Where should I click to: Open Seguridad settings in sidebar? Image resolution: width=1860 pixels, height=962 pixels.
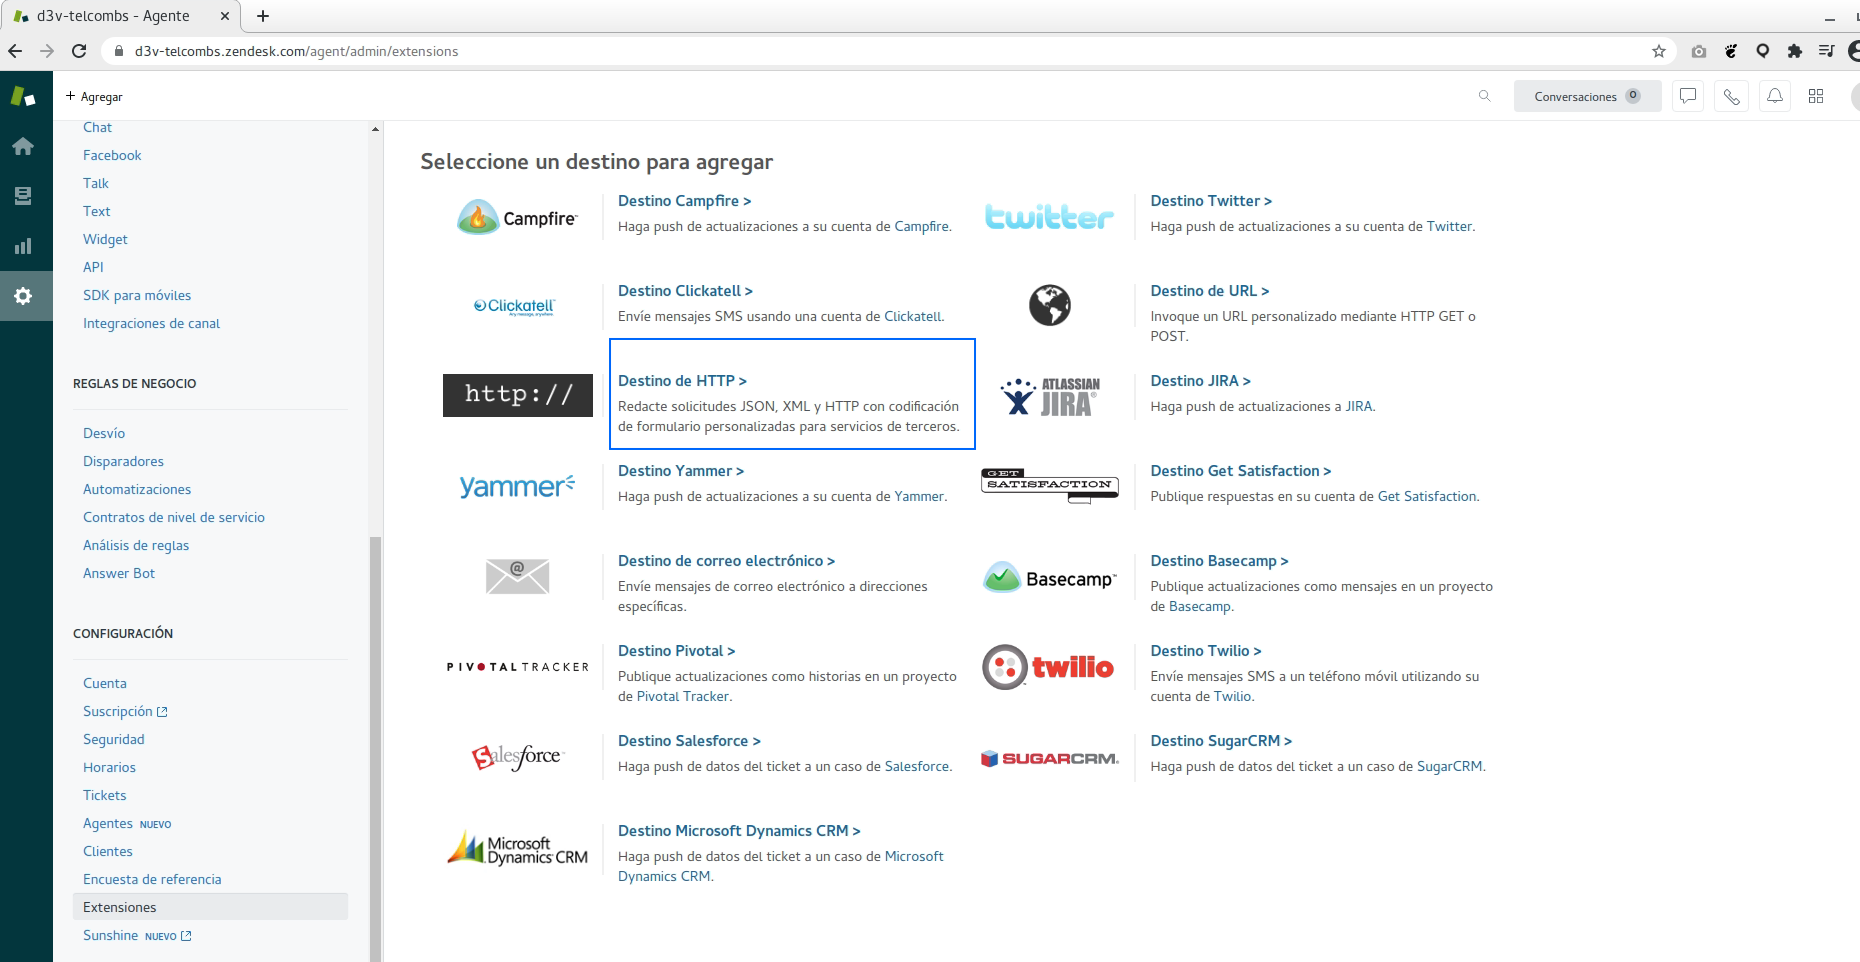114,739
